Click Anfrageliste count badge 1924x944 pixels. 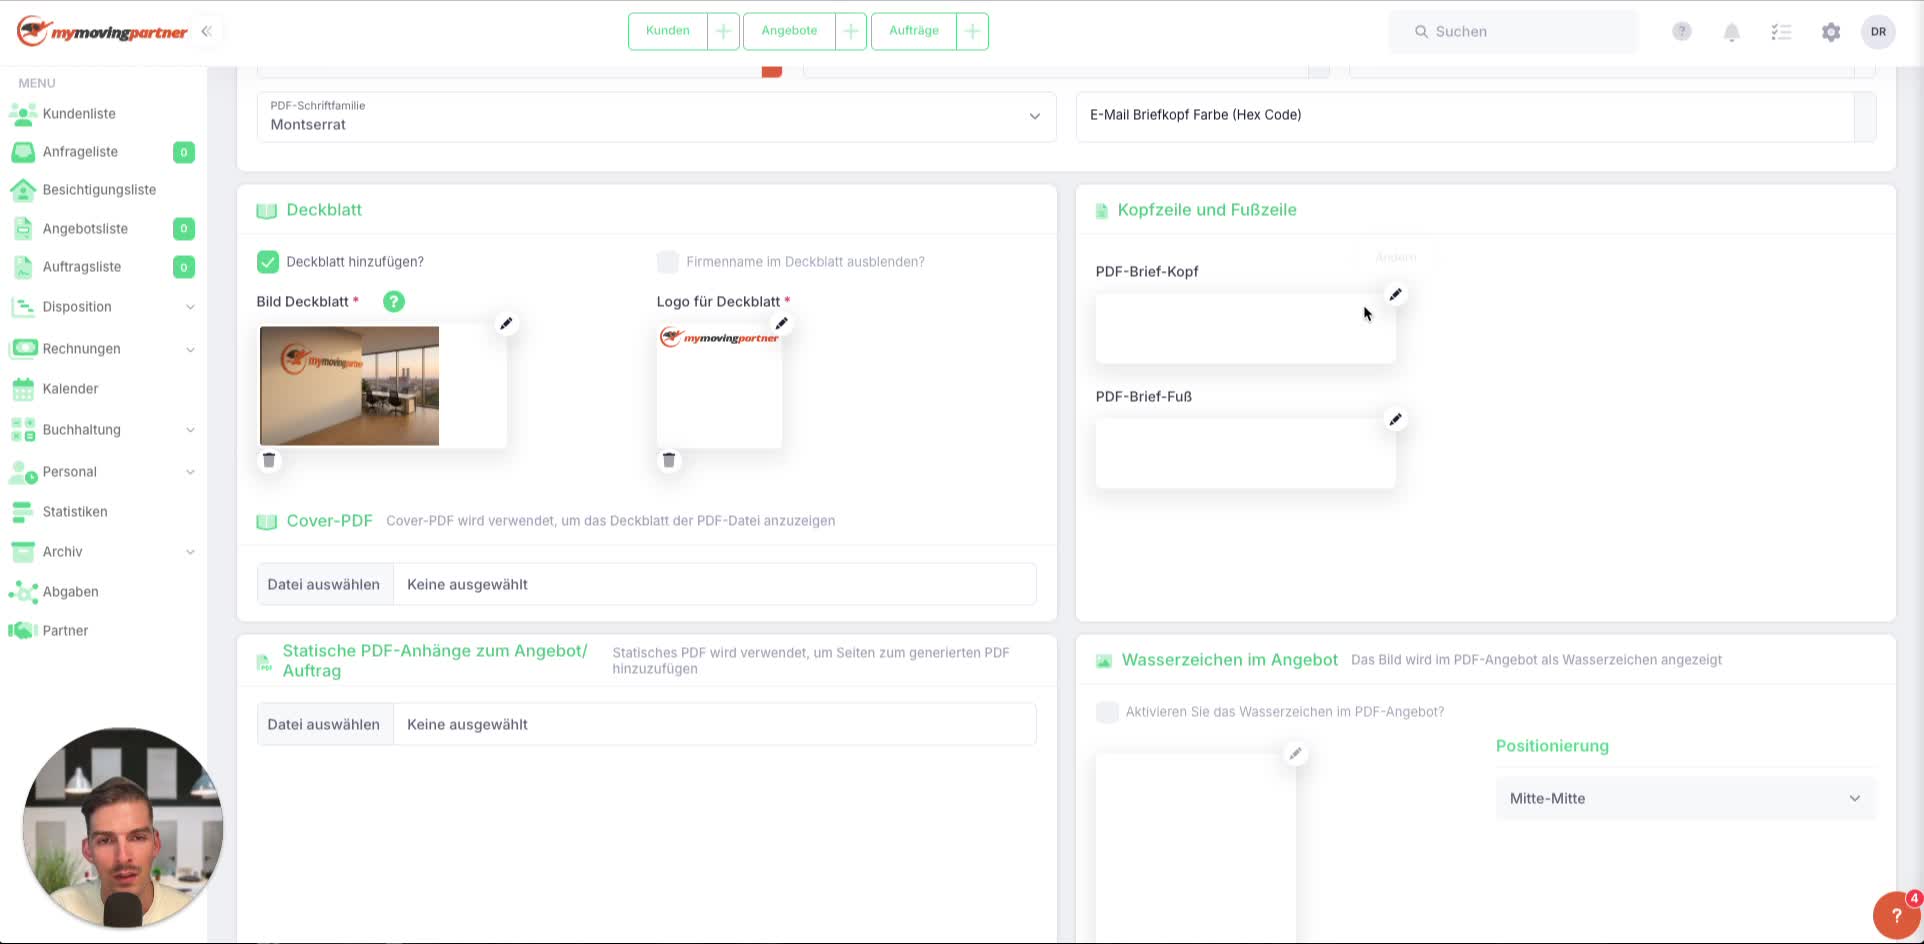tap(184, 152)
